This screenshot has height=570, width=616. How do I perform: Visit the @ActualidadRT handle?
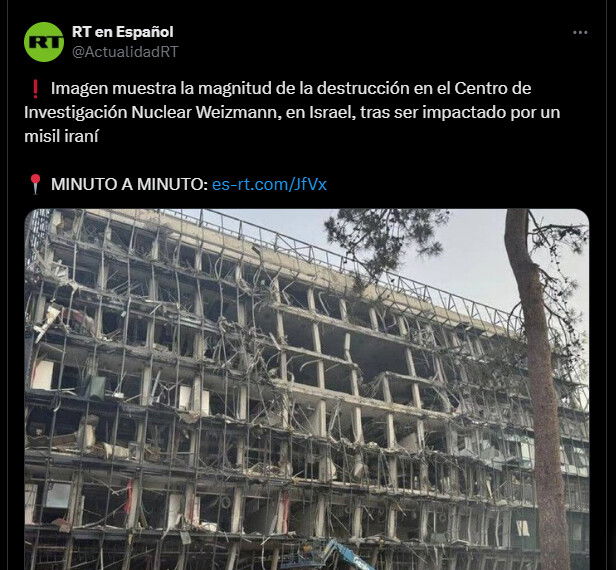pos(125,52)
